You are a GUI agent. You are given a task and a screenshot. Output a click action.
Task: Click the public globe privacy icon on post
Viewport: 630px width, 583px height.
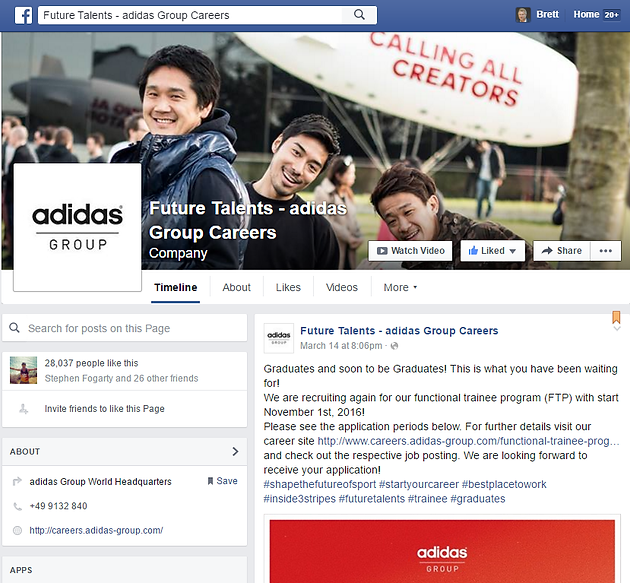(x=395, y=346)
